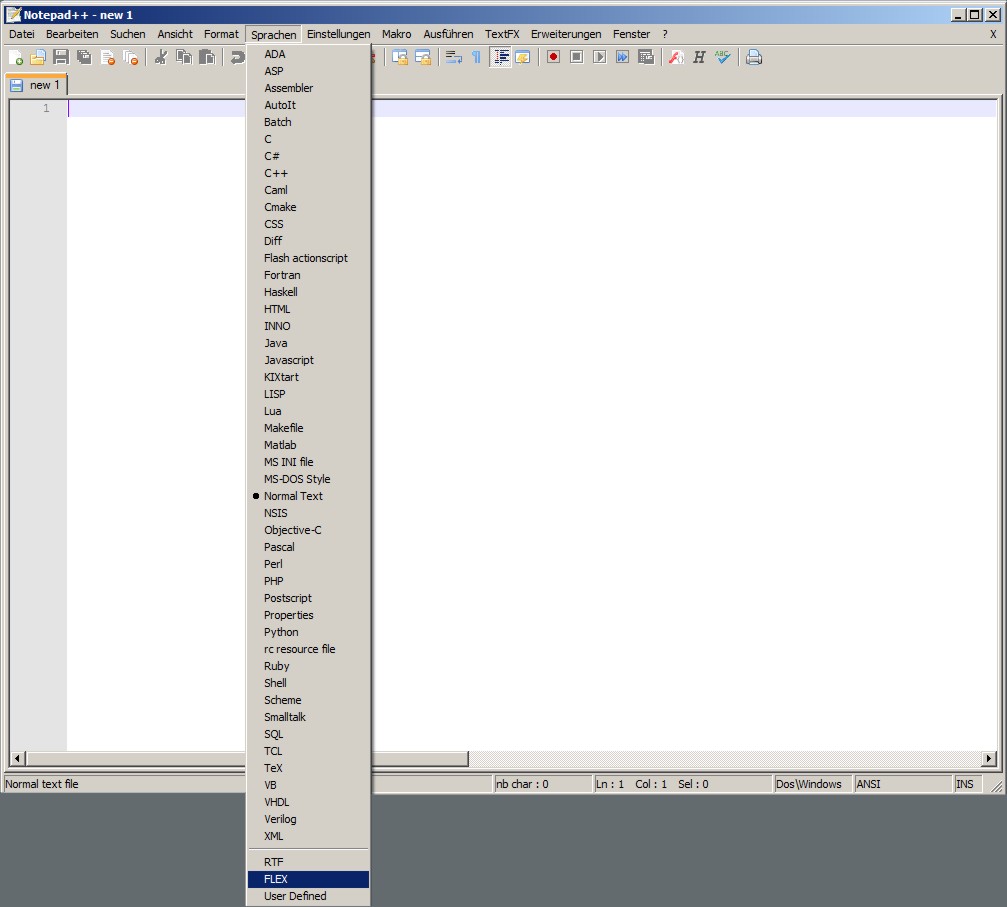
Task: Switch to the new 1 document tab
Action: [x=37, y=85]
